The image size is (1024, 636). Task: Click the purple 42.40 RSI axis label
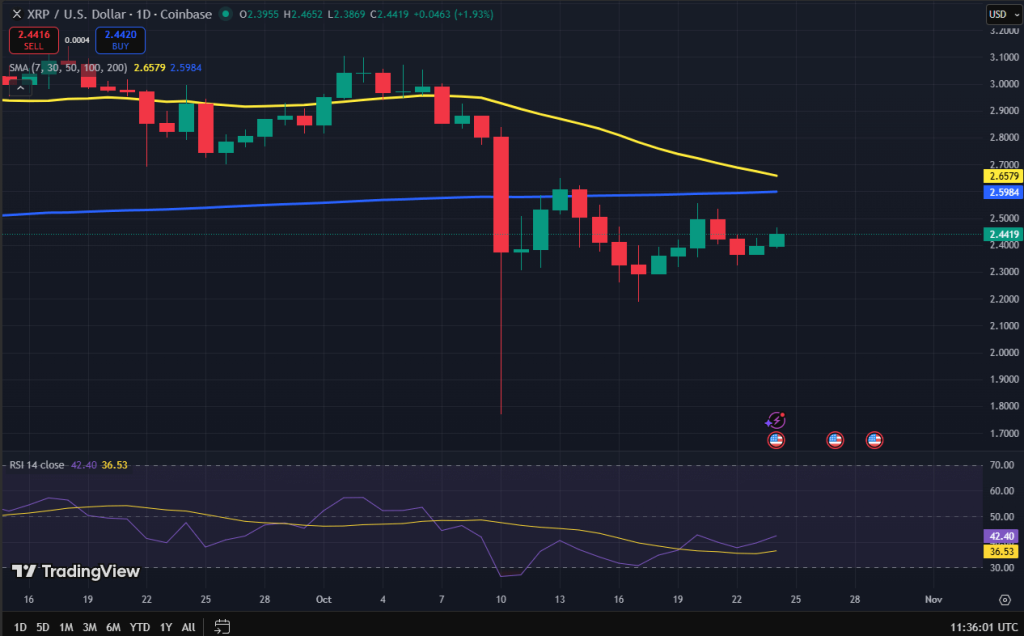[1001, 536]
